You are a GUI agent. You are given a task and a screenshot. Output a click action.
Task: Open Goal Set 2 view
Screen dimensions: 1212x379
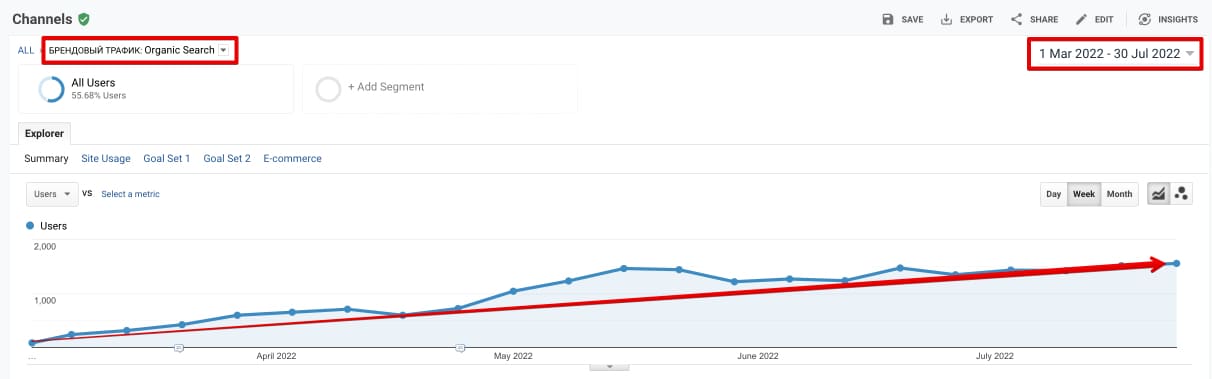[x=227, y=158]
